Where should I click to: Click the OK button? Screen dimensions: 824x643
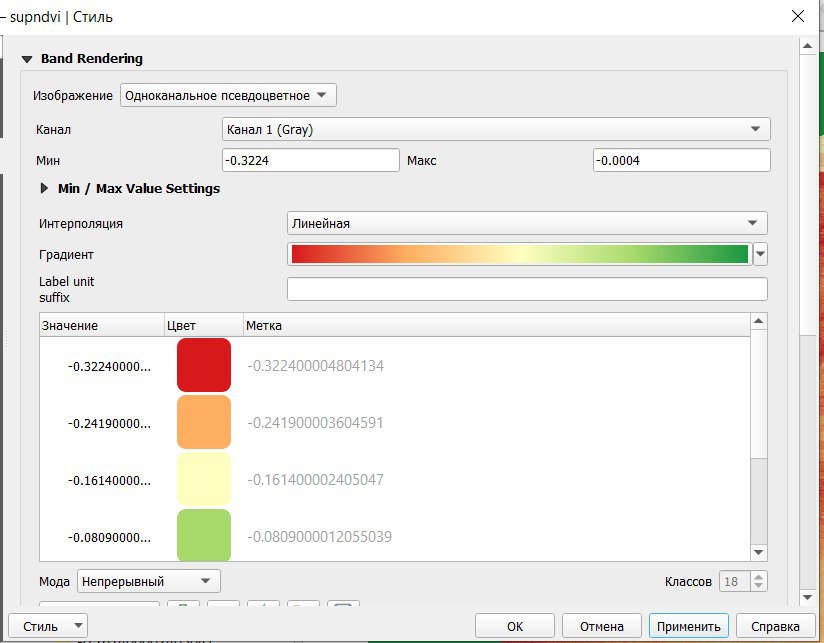tap(515, 626)
